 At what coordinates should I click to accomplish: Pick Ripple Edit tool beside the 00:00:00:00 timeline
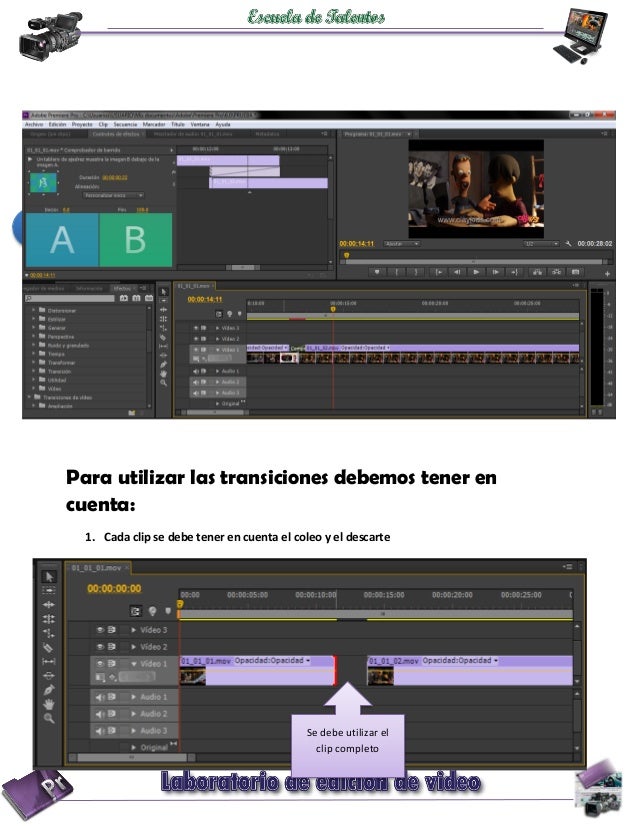(49, 605)
